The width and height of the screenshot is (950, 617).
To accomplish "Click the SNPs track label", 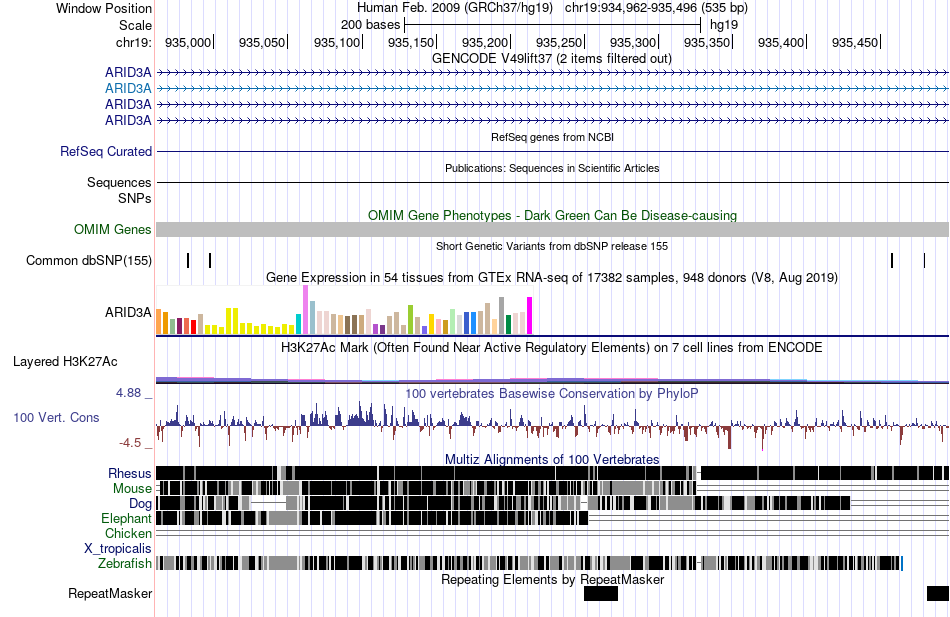I will 135,198.
